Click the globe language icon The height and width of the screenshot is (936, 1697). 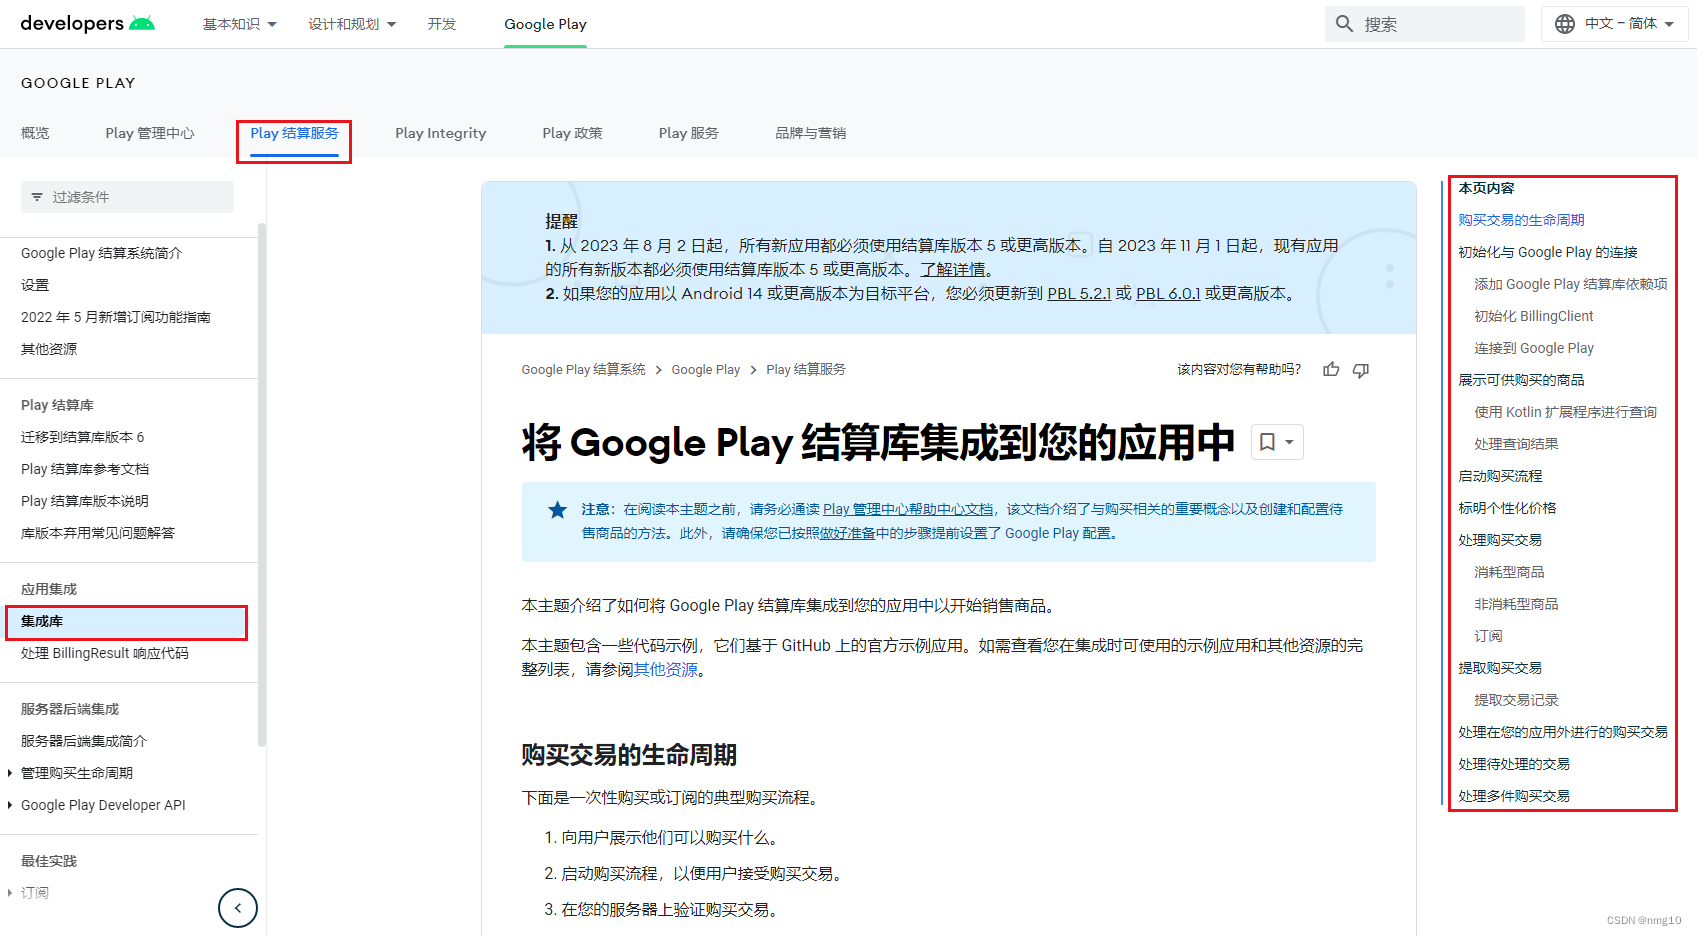point(1565,23)
